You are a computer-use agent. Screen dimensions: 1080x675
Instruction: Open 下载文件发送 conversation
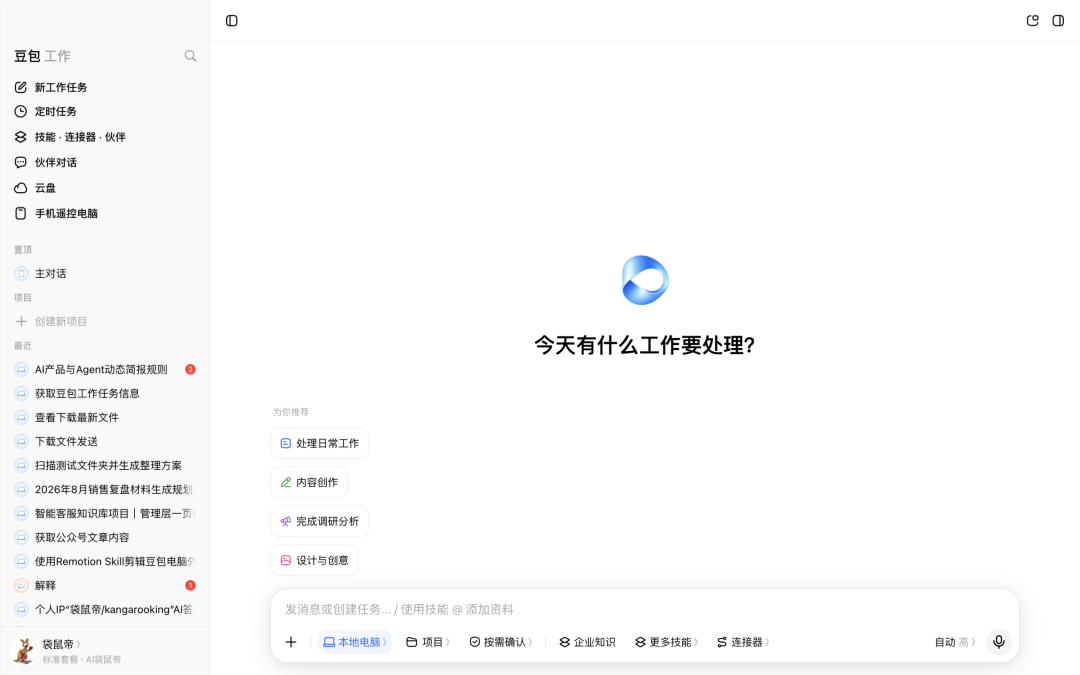105,442
